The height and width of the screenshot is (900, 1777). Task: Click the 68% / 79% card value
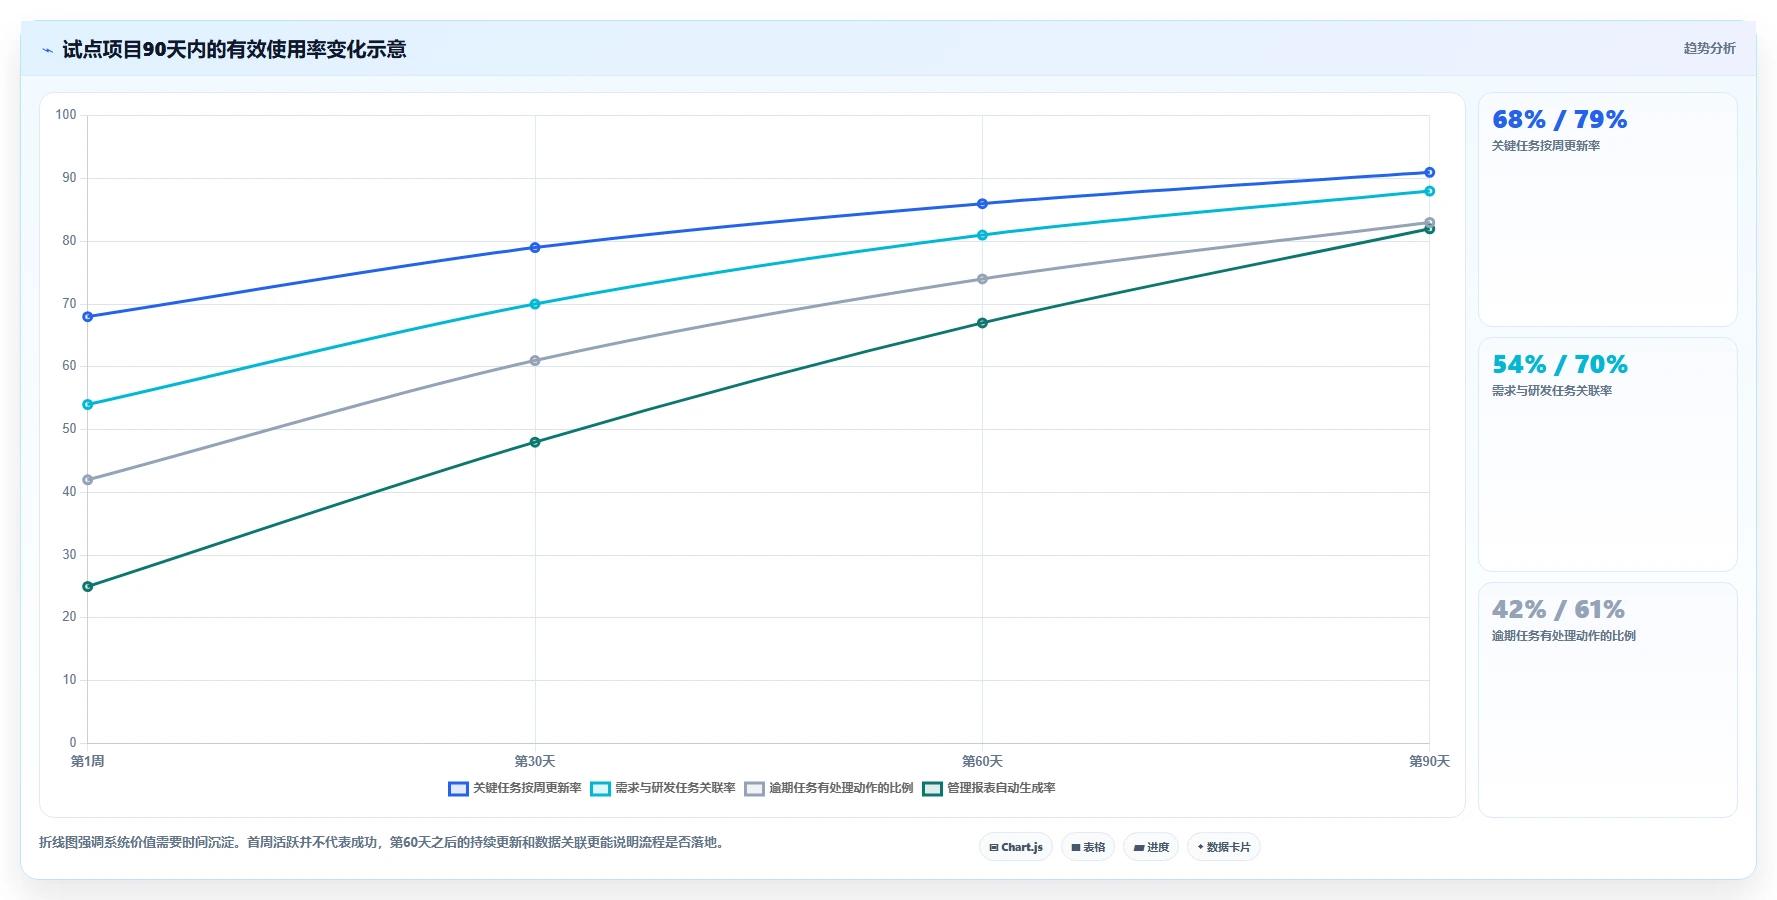(x=1559, y=120)
